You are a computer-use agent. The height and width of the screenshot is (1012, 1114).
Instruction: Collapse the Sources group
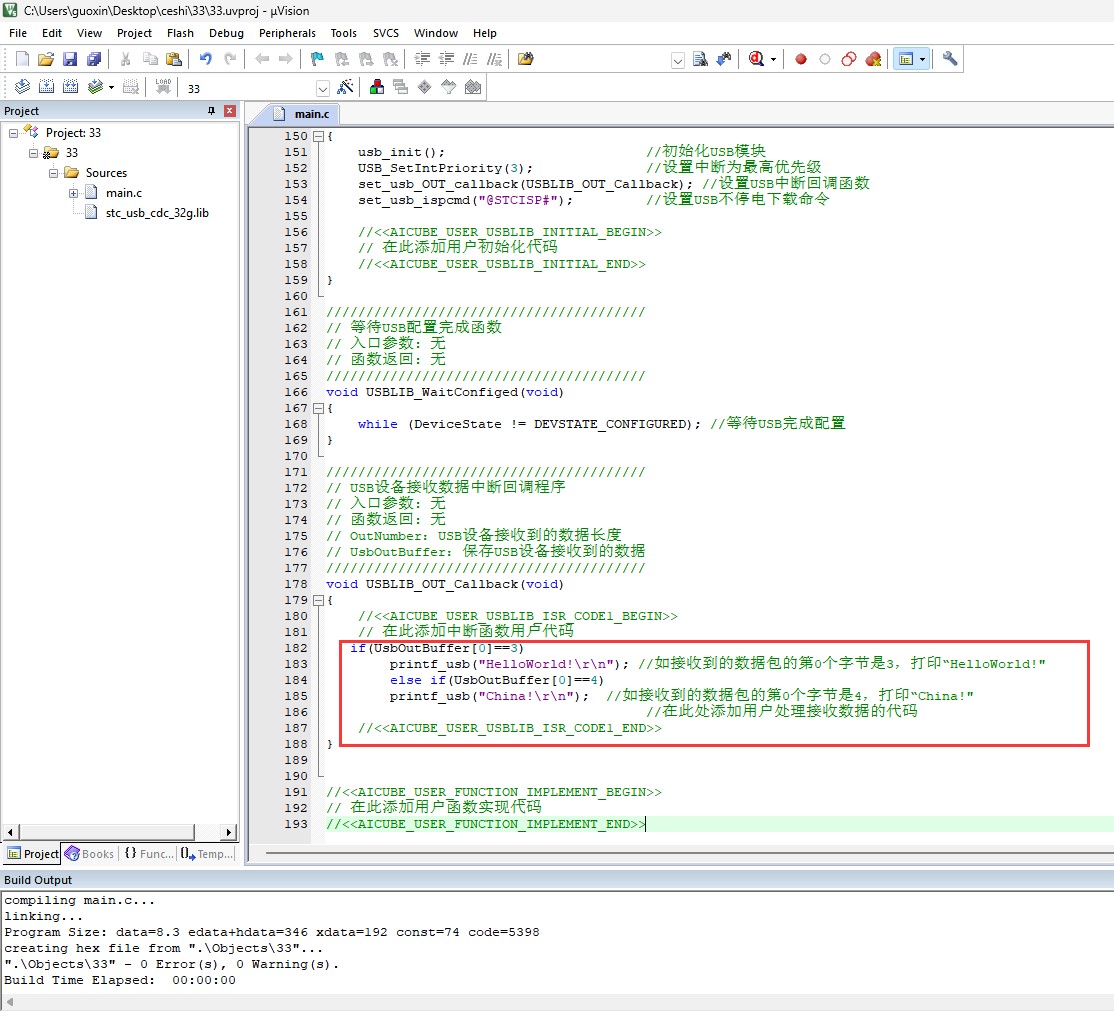pyautogui.click(x=53, y=173)
